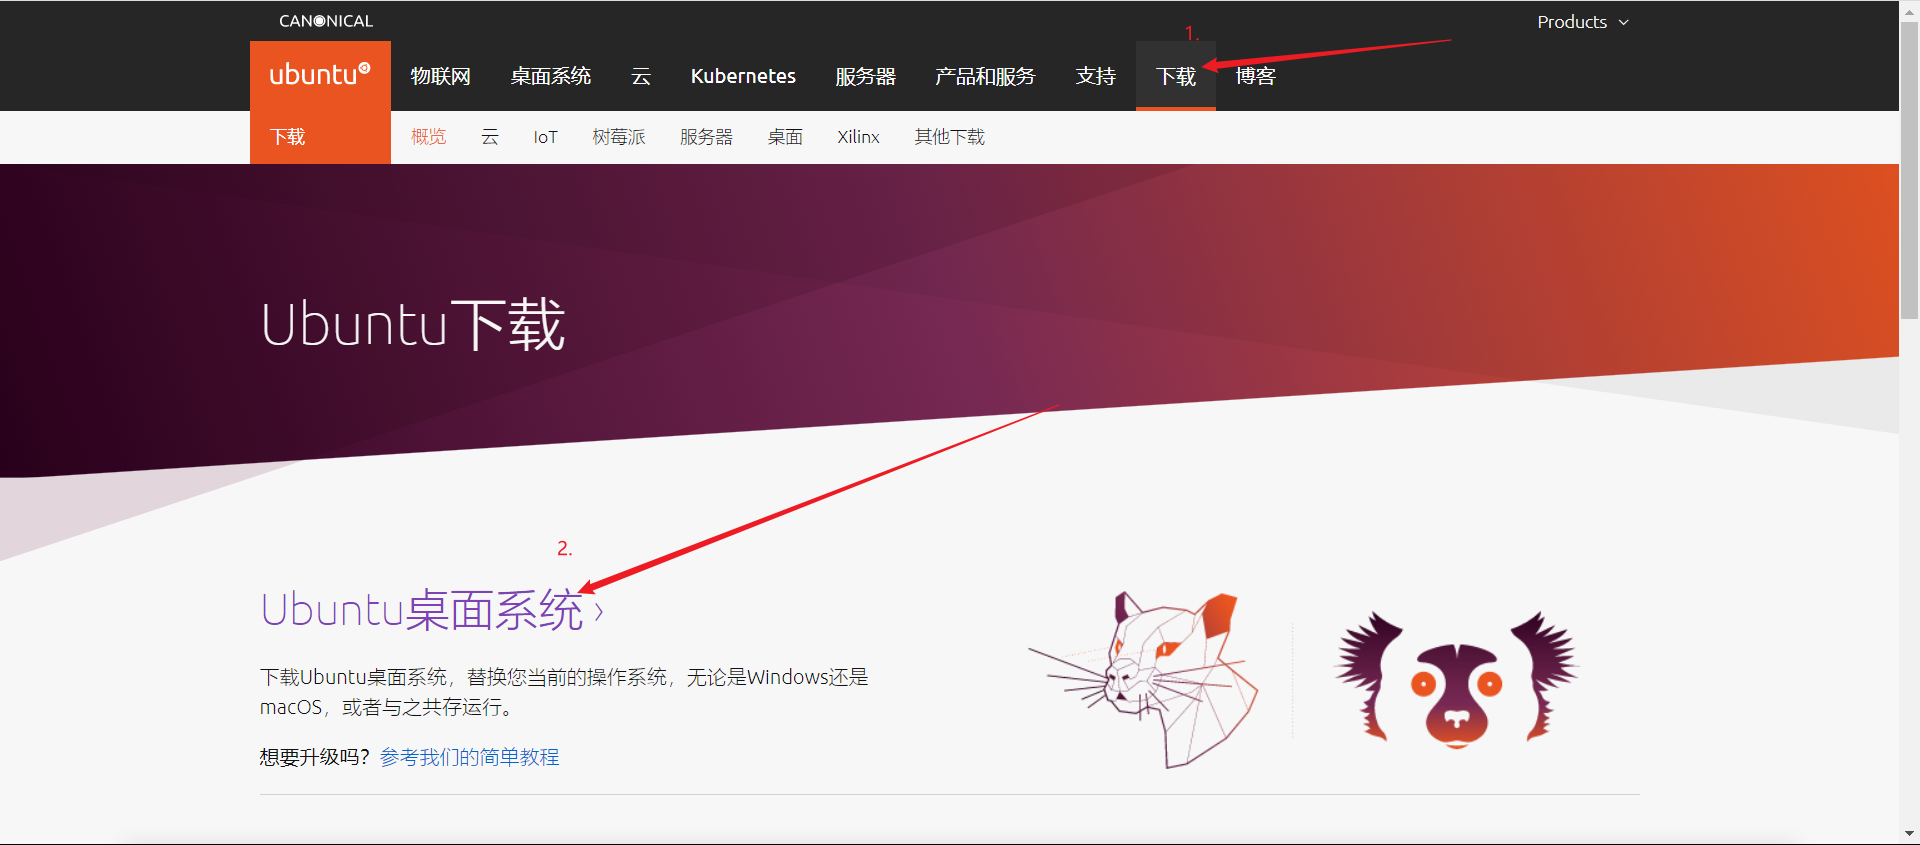Open the 云 item in main navigation
This screenshot has width=1920, height=845.
pyautogui.click(x=641, y=76)
